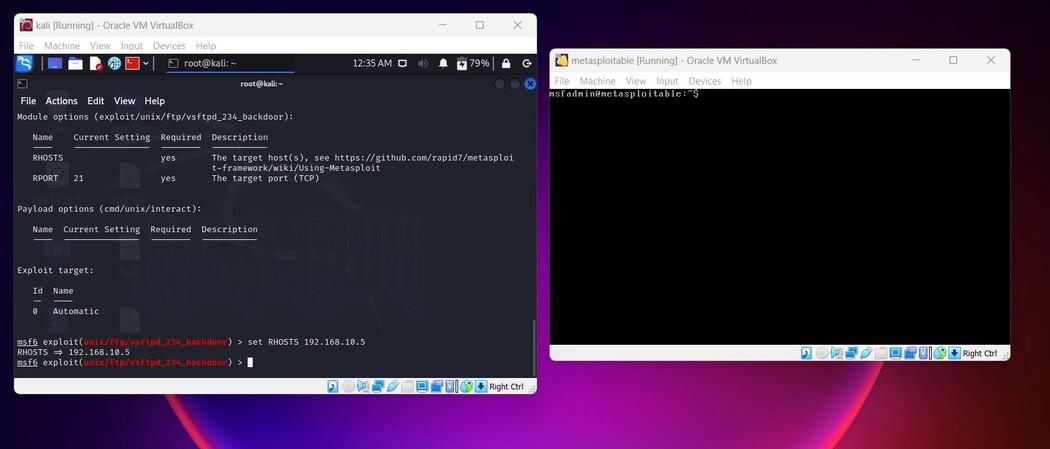Open Help menu of metasploitable VirtualBox window

pyautogui.click(x=741, y=81)
